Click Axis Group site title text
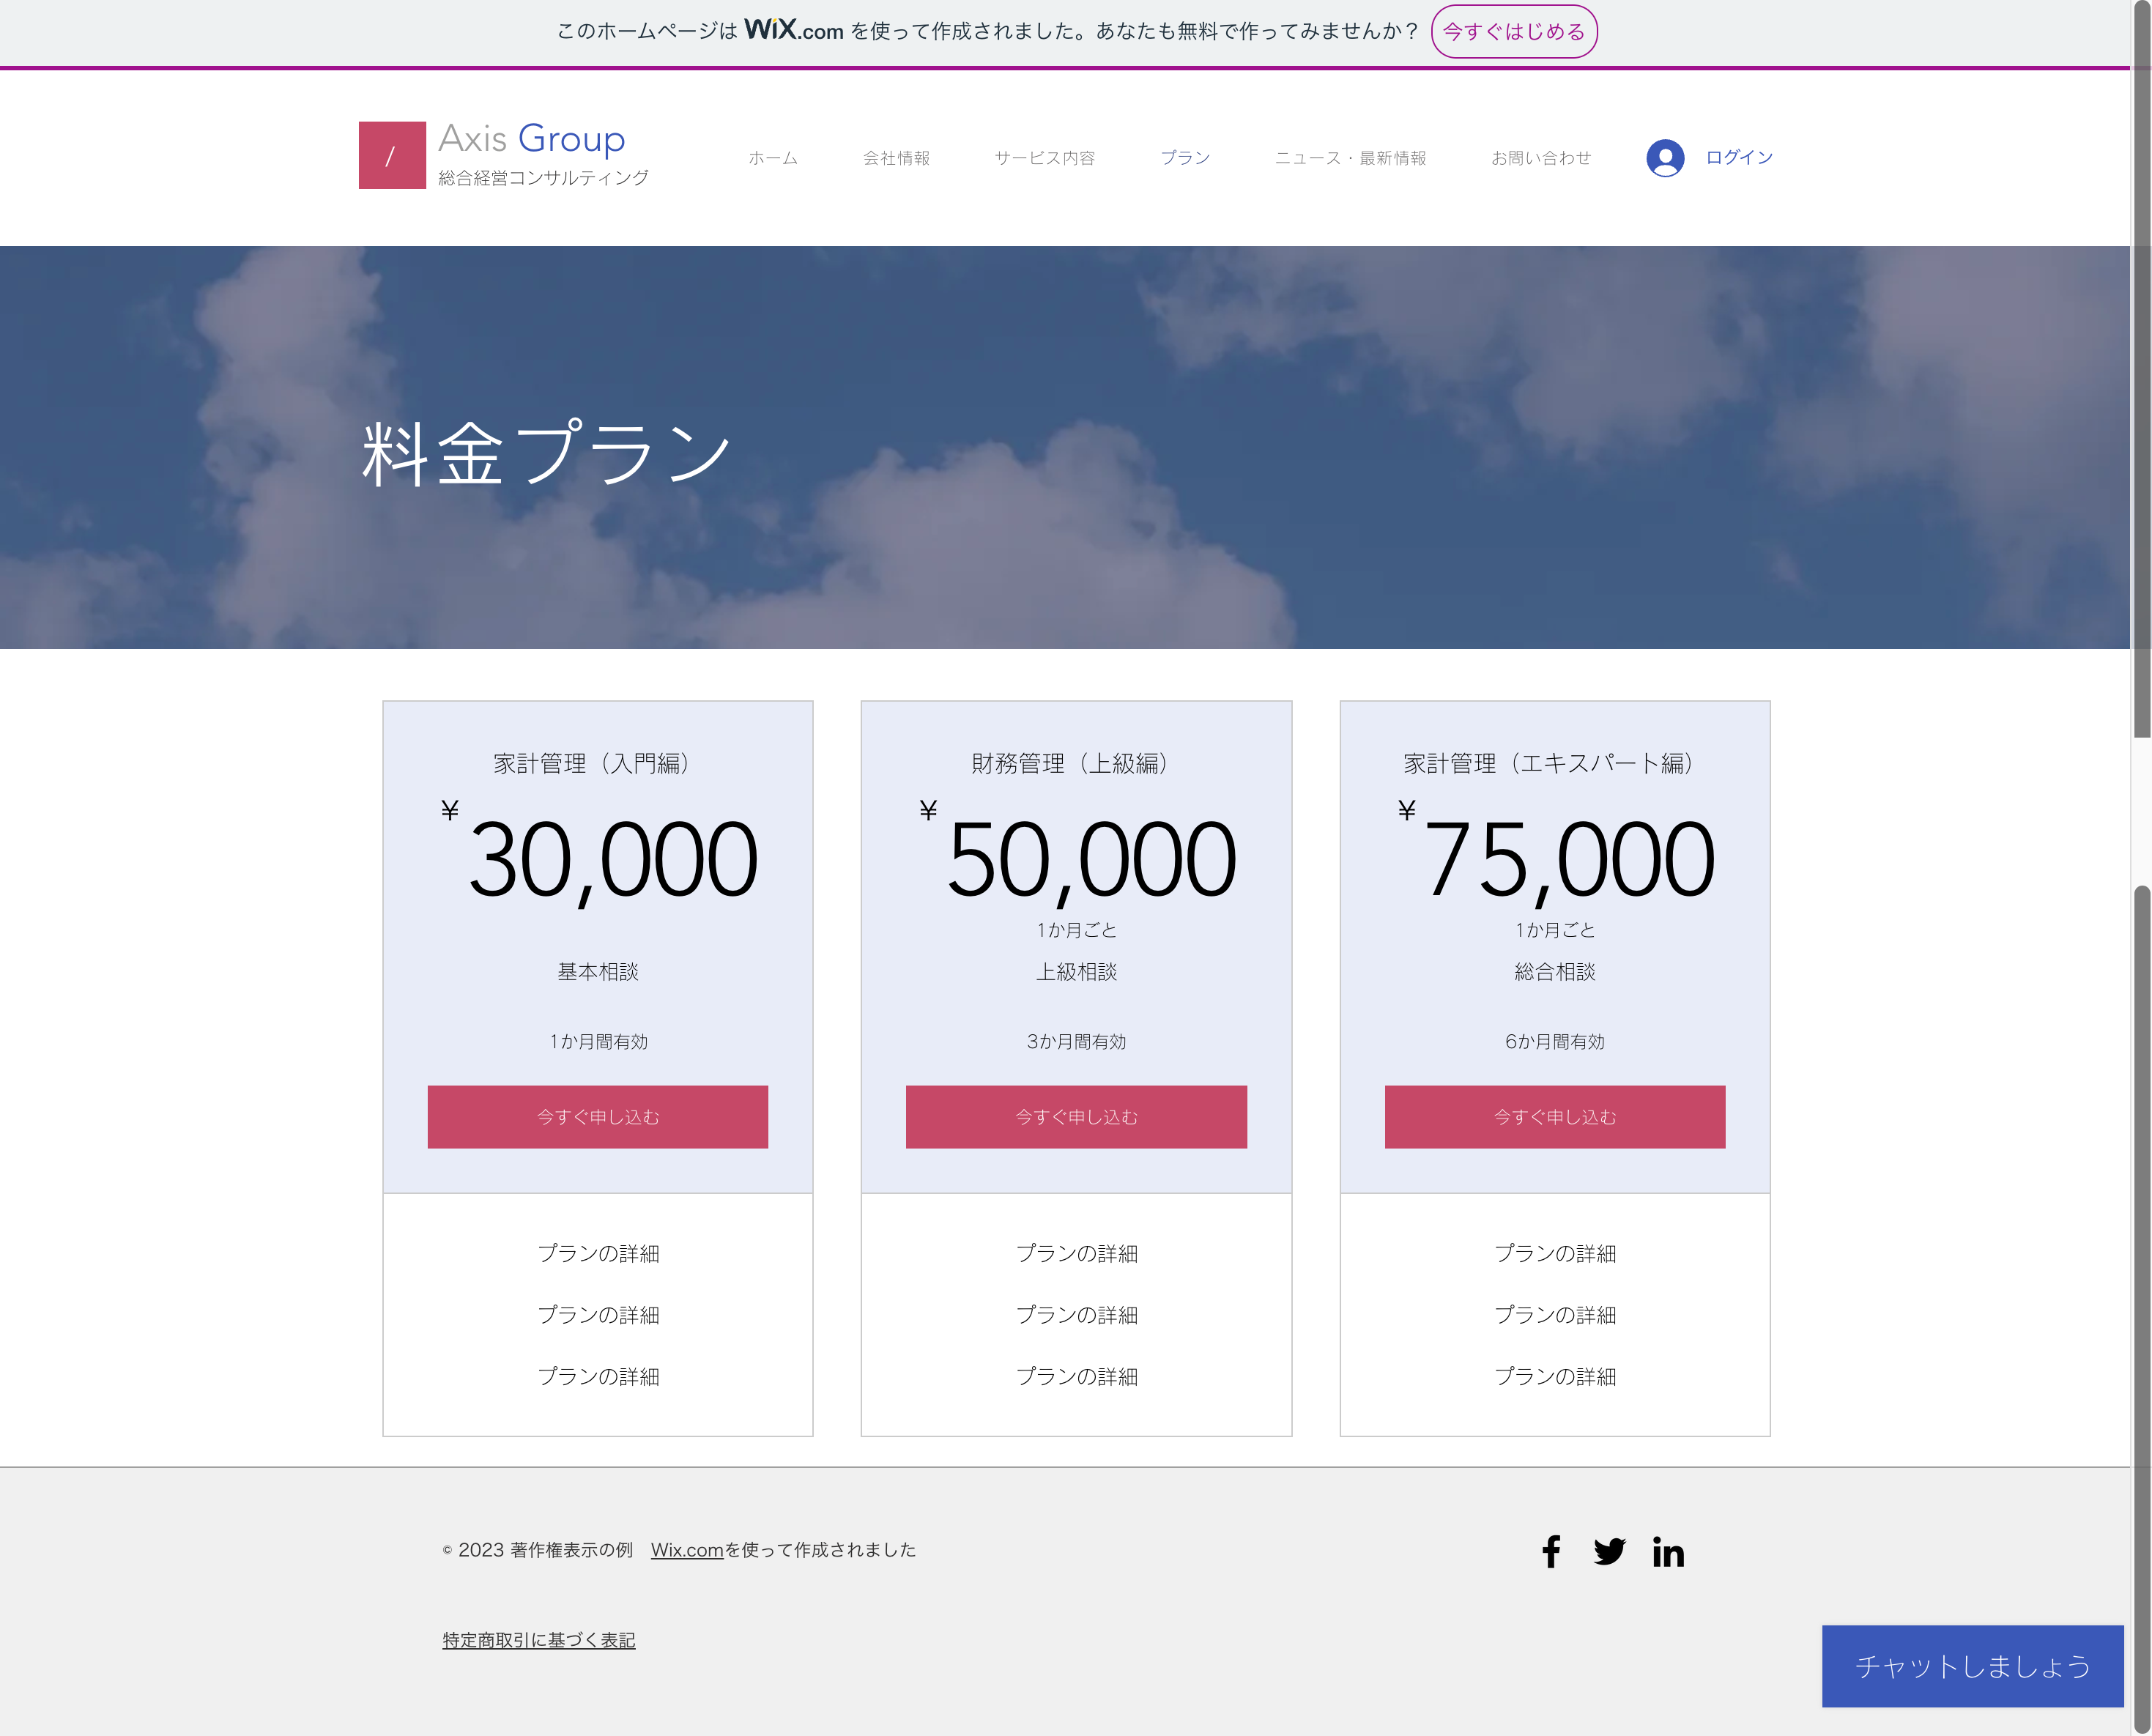Screen dimensions: 2152x1736 coord(530,140)
